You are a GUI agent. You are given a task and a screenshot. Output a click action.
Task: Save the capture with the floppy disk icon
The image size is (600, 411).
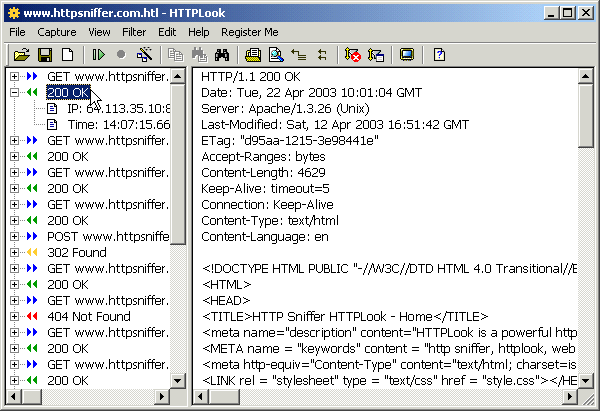pos(45,55)
